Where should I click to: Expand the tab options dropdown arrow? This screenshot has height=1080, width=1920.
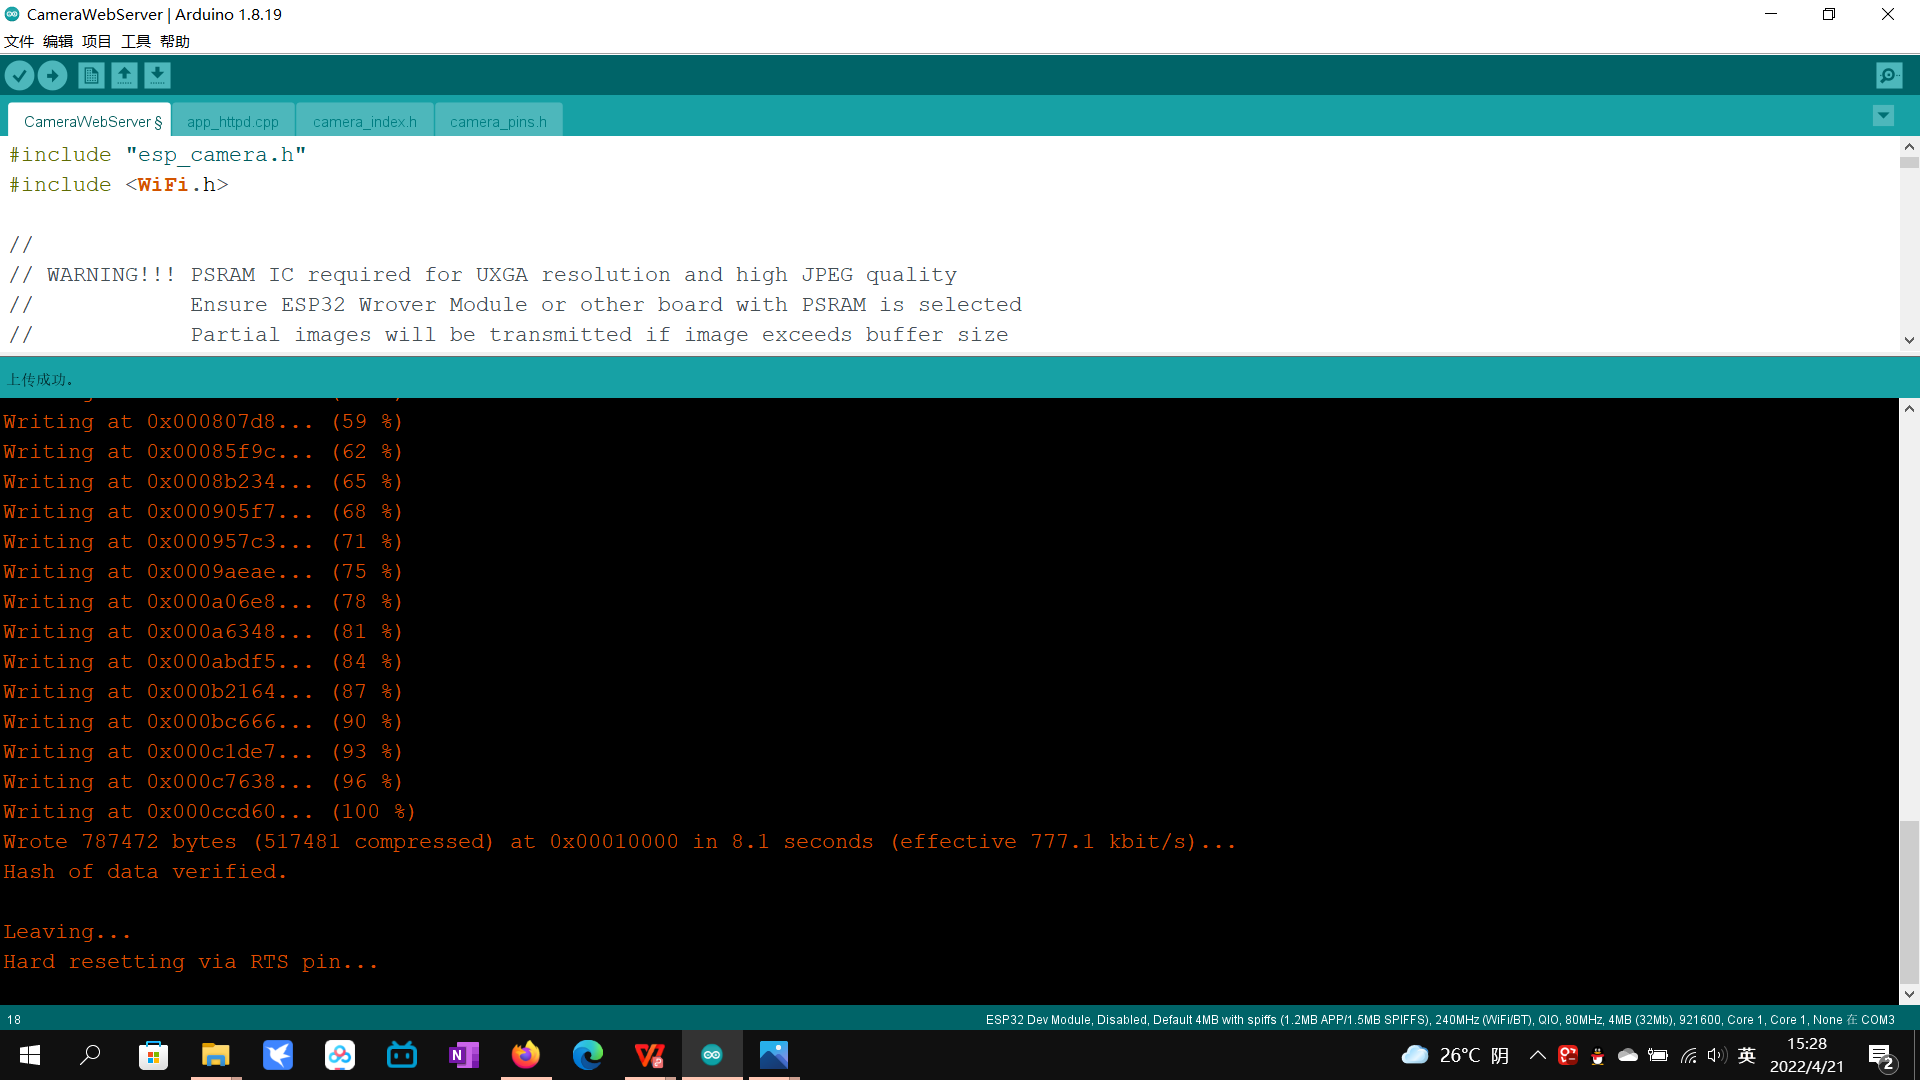[x=1883, y=116]
